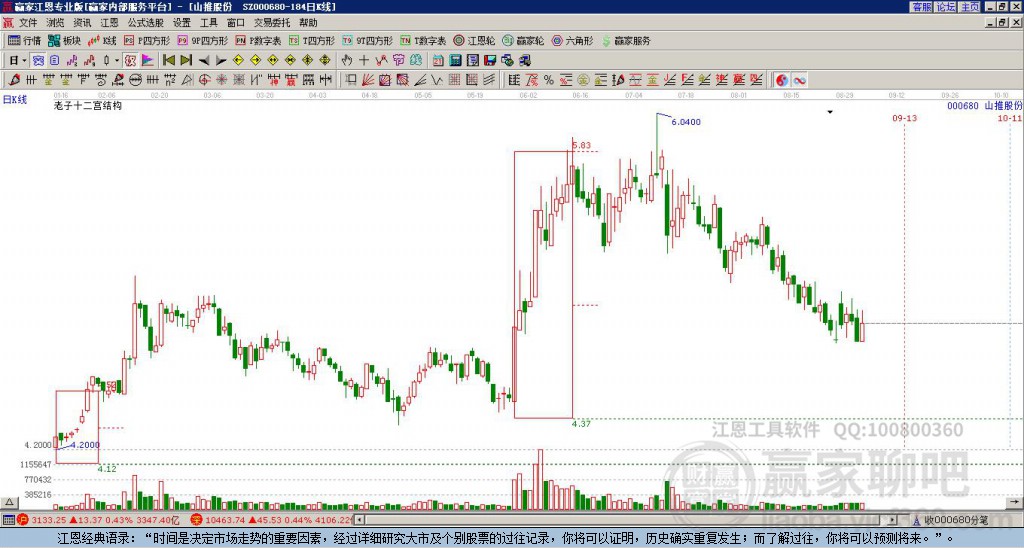Click the gold coin 金 circle icon
Screen dimensions: 1024x548
click(583, 80)
